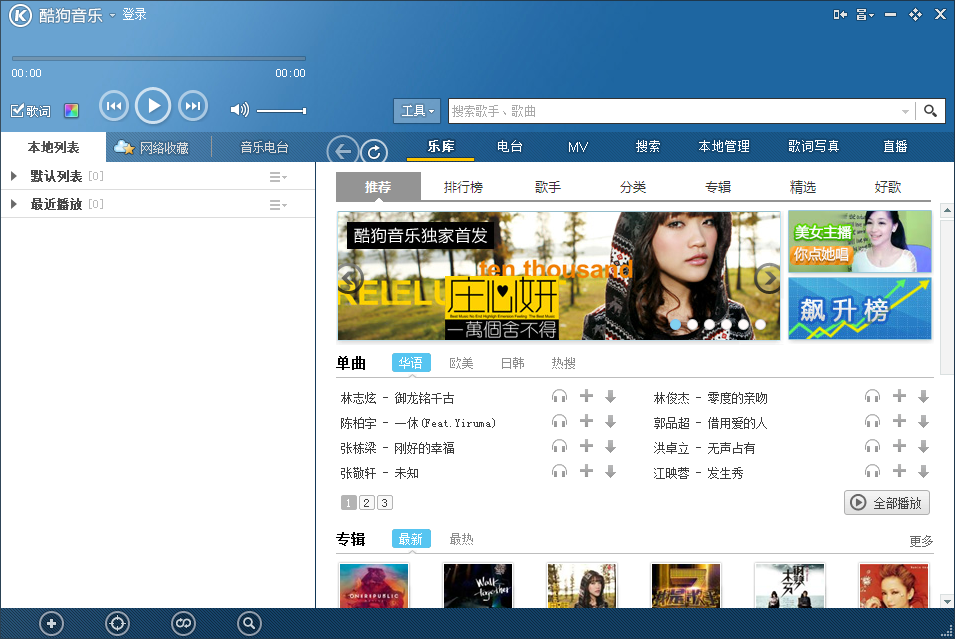Add 张栋梁 - 刚好的幸福 to playlist

click(x=586, y=447)
